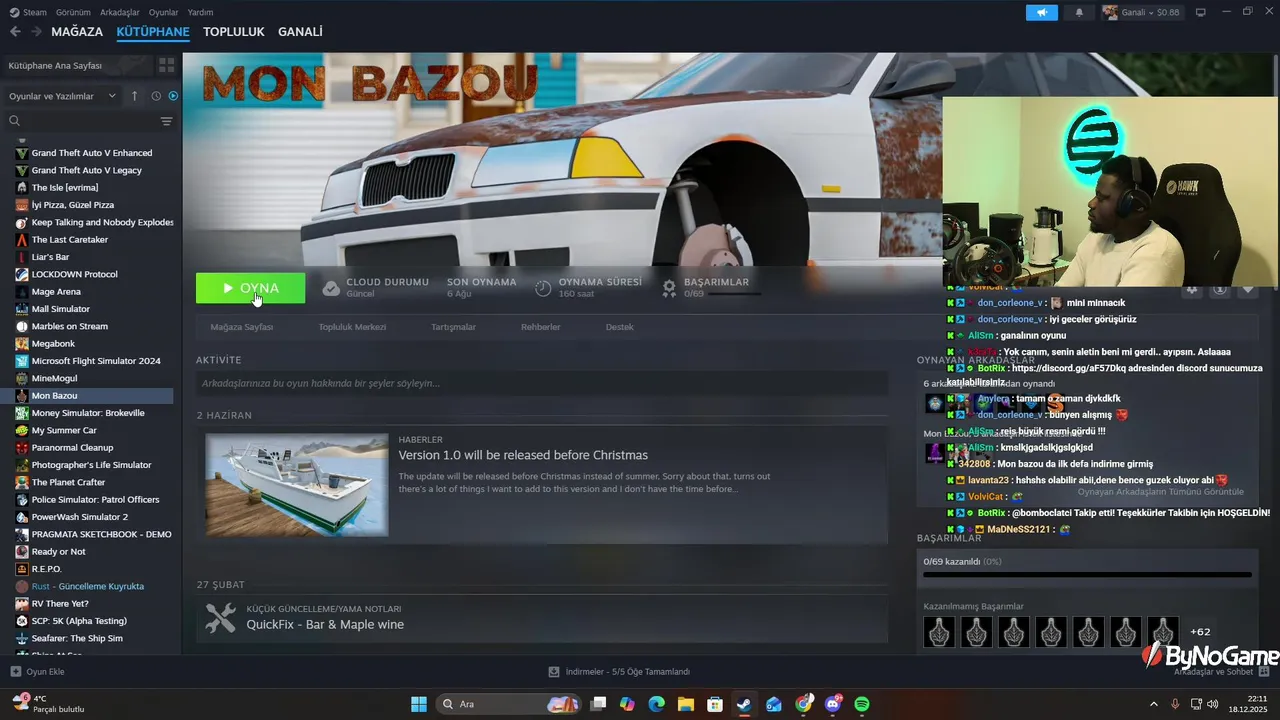
Task: Sort library with the up arrow icon
Action: click(135, 96)
